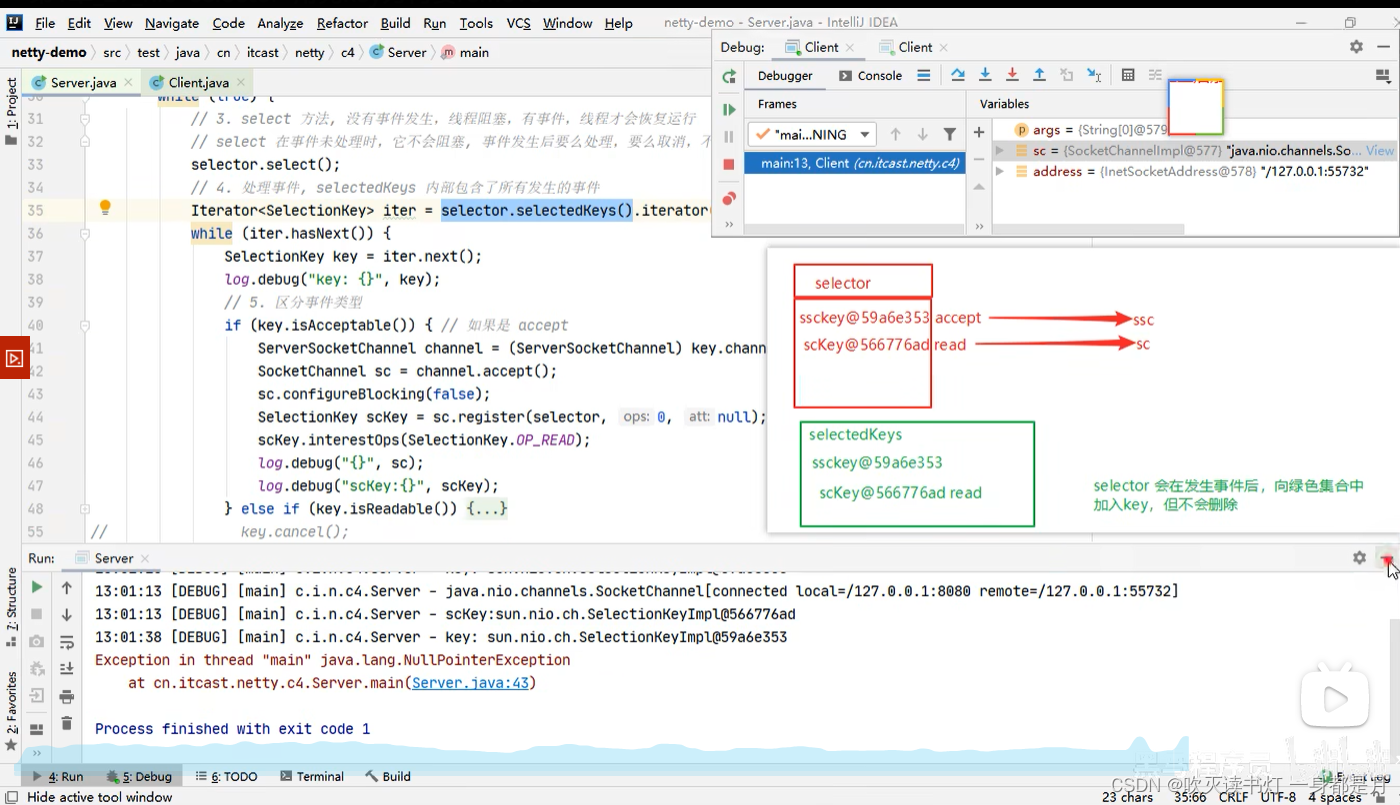Click the netty-demo breadcrumb
Screen dimensions: 1400x805
tap(48, 52)
